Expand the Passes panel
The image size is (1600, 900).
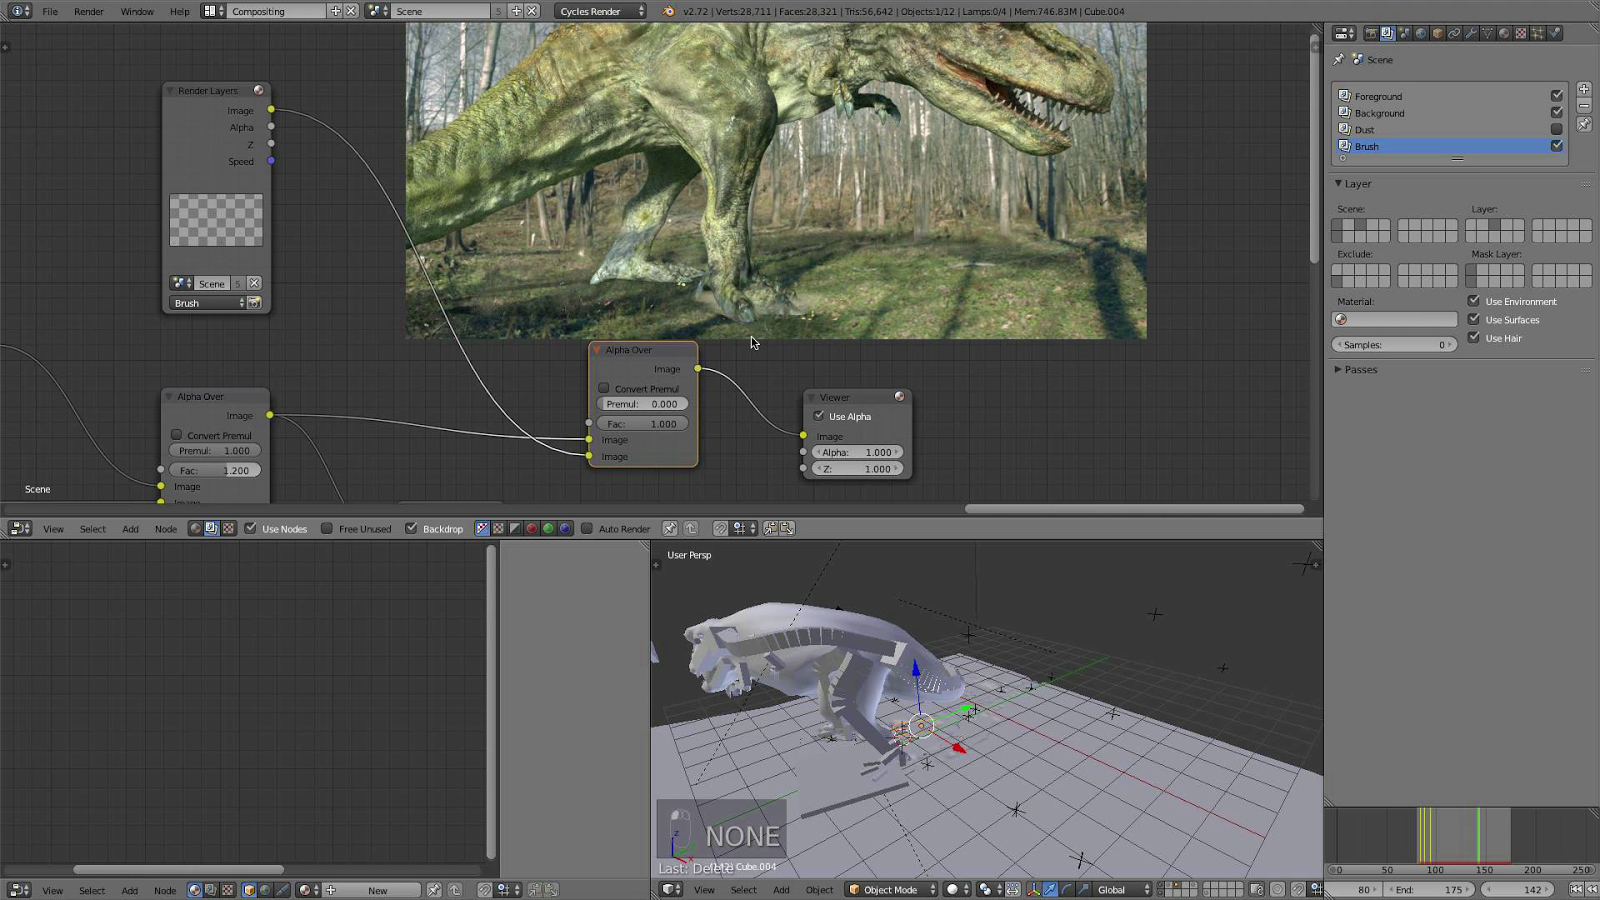[1360, 370]
